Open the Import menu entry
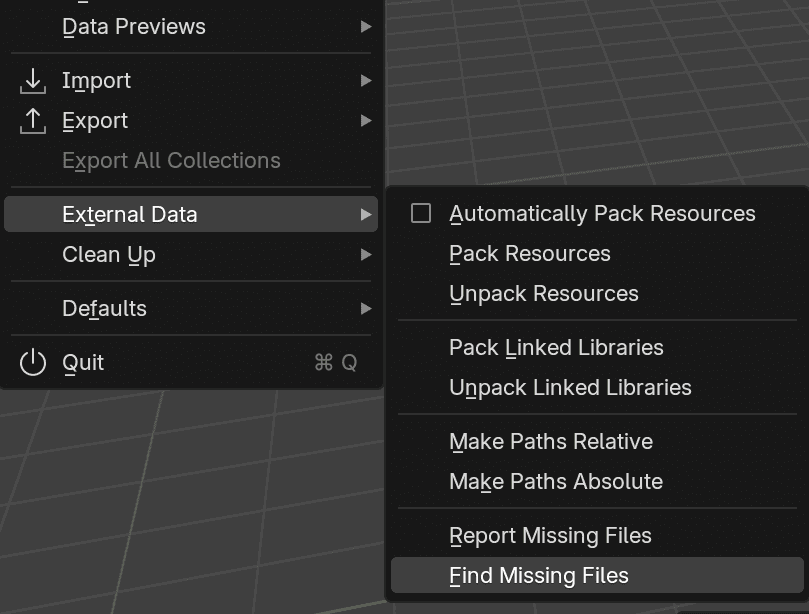Image resolution: width=809 pixels, height=614 pixels. pos(191,80)
